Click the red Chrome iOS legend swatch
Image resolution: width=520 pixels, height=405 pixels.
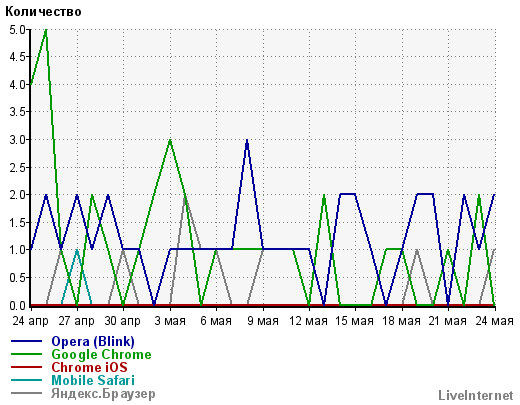click(x=27, y=367)
